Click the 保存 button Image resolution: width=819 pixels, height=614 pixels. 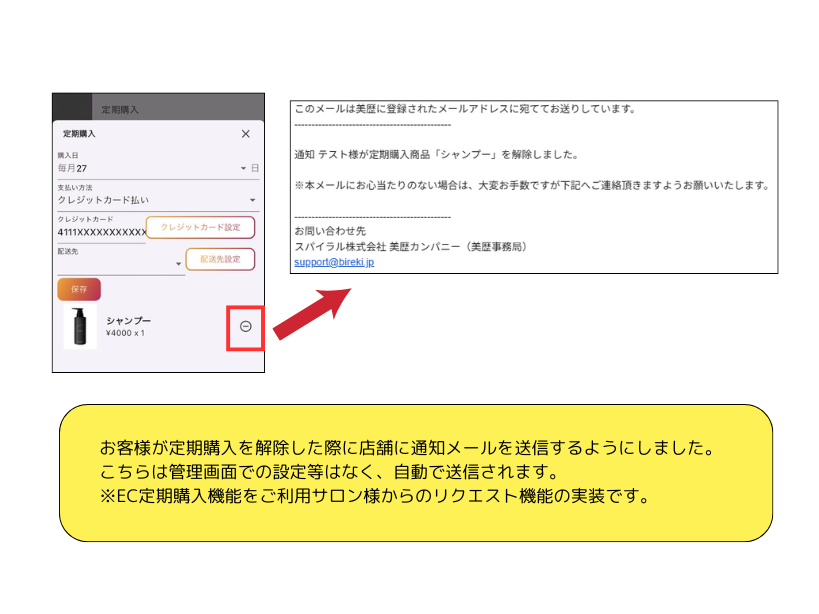(79, 289)
